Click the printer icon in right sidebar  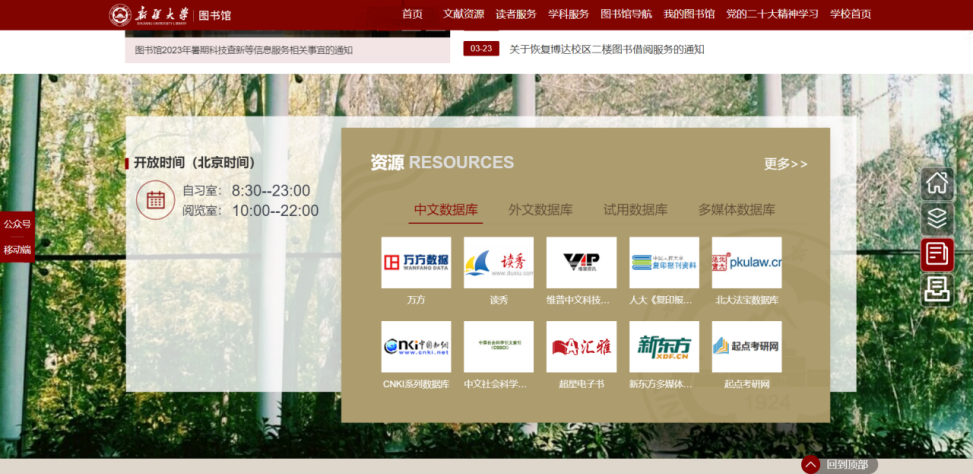937,290
